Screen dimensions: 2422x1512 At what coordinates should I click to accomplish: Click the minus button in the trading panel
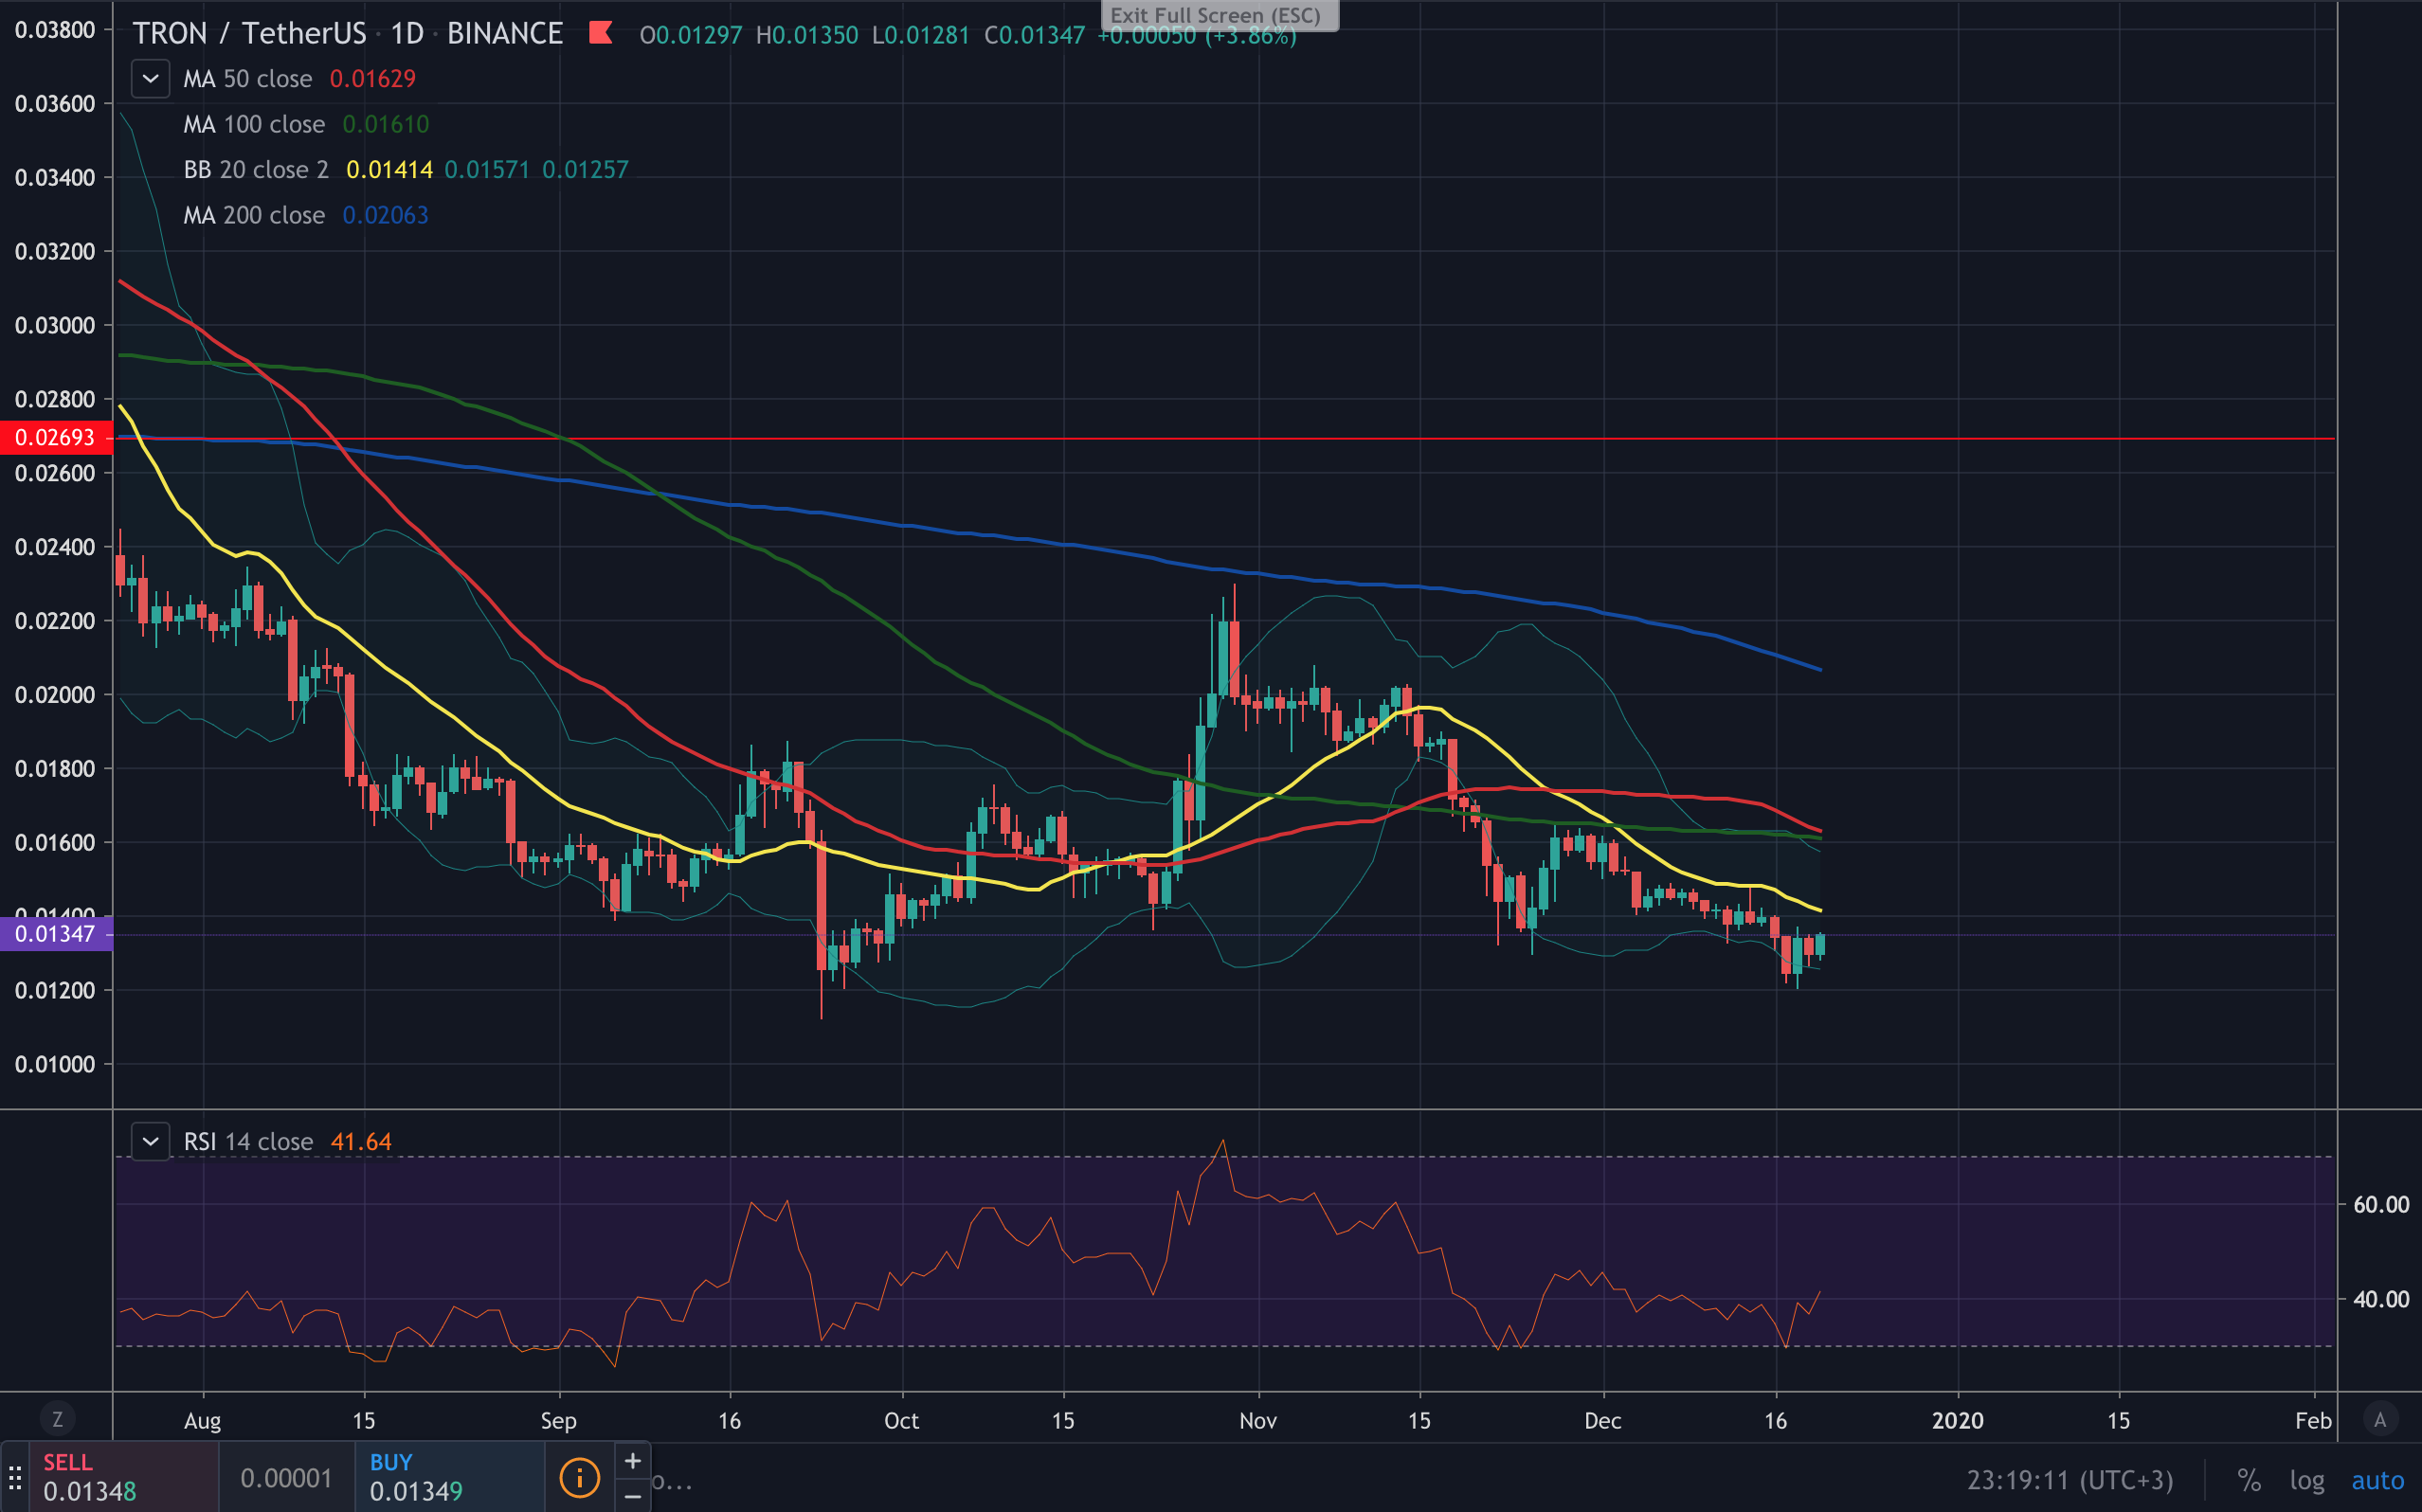pos(633,1496)
